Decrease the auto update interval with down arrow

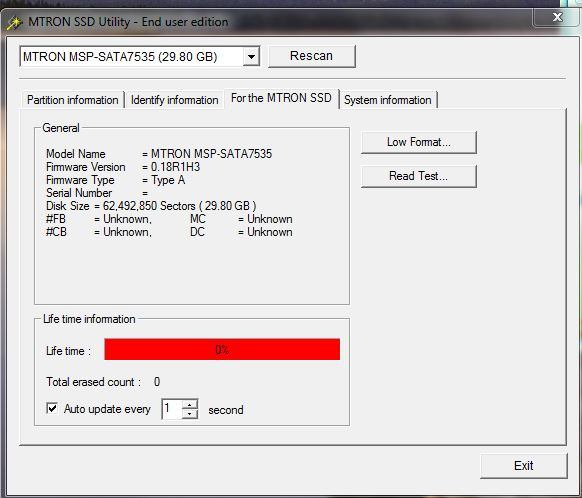(x=190, y=413)
